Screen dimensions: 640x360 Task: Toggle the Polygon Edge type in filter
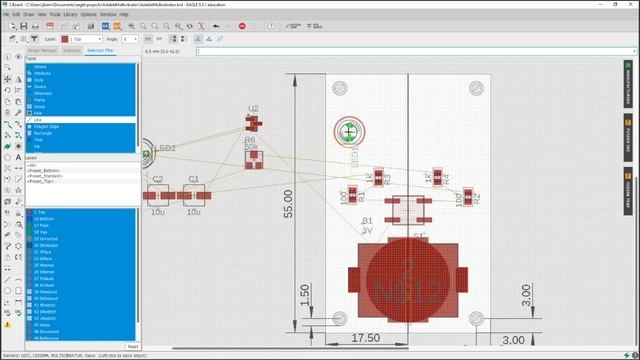click(x=81, y=127)
